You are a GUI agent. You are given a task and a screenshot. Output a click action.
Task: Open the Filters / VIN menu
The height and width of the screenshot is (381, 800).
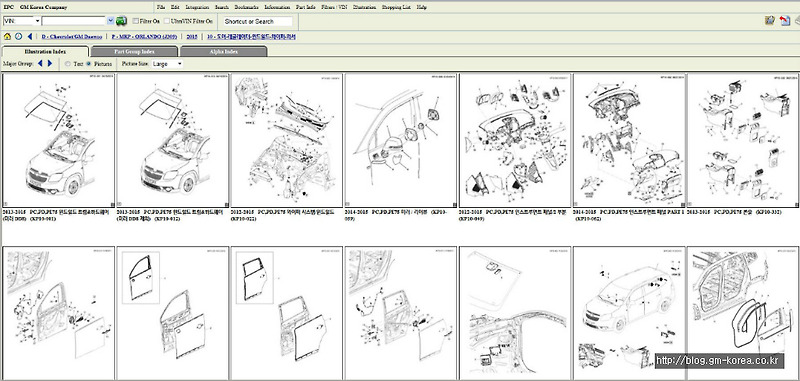click(334, 7)
